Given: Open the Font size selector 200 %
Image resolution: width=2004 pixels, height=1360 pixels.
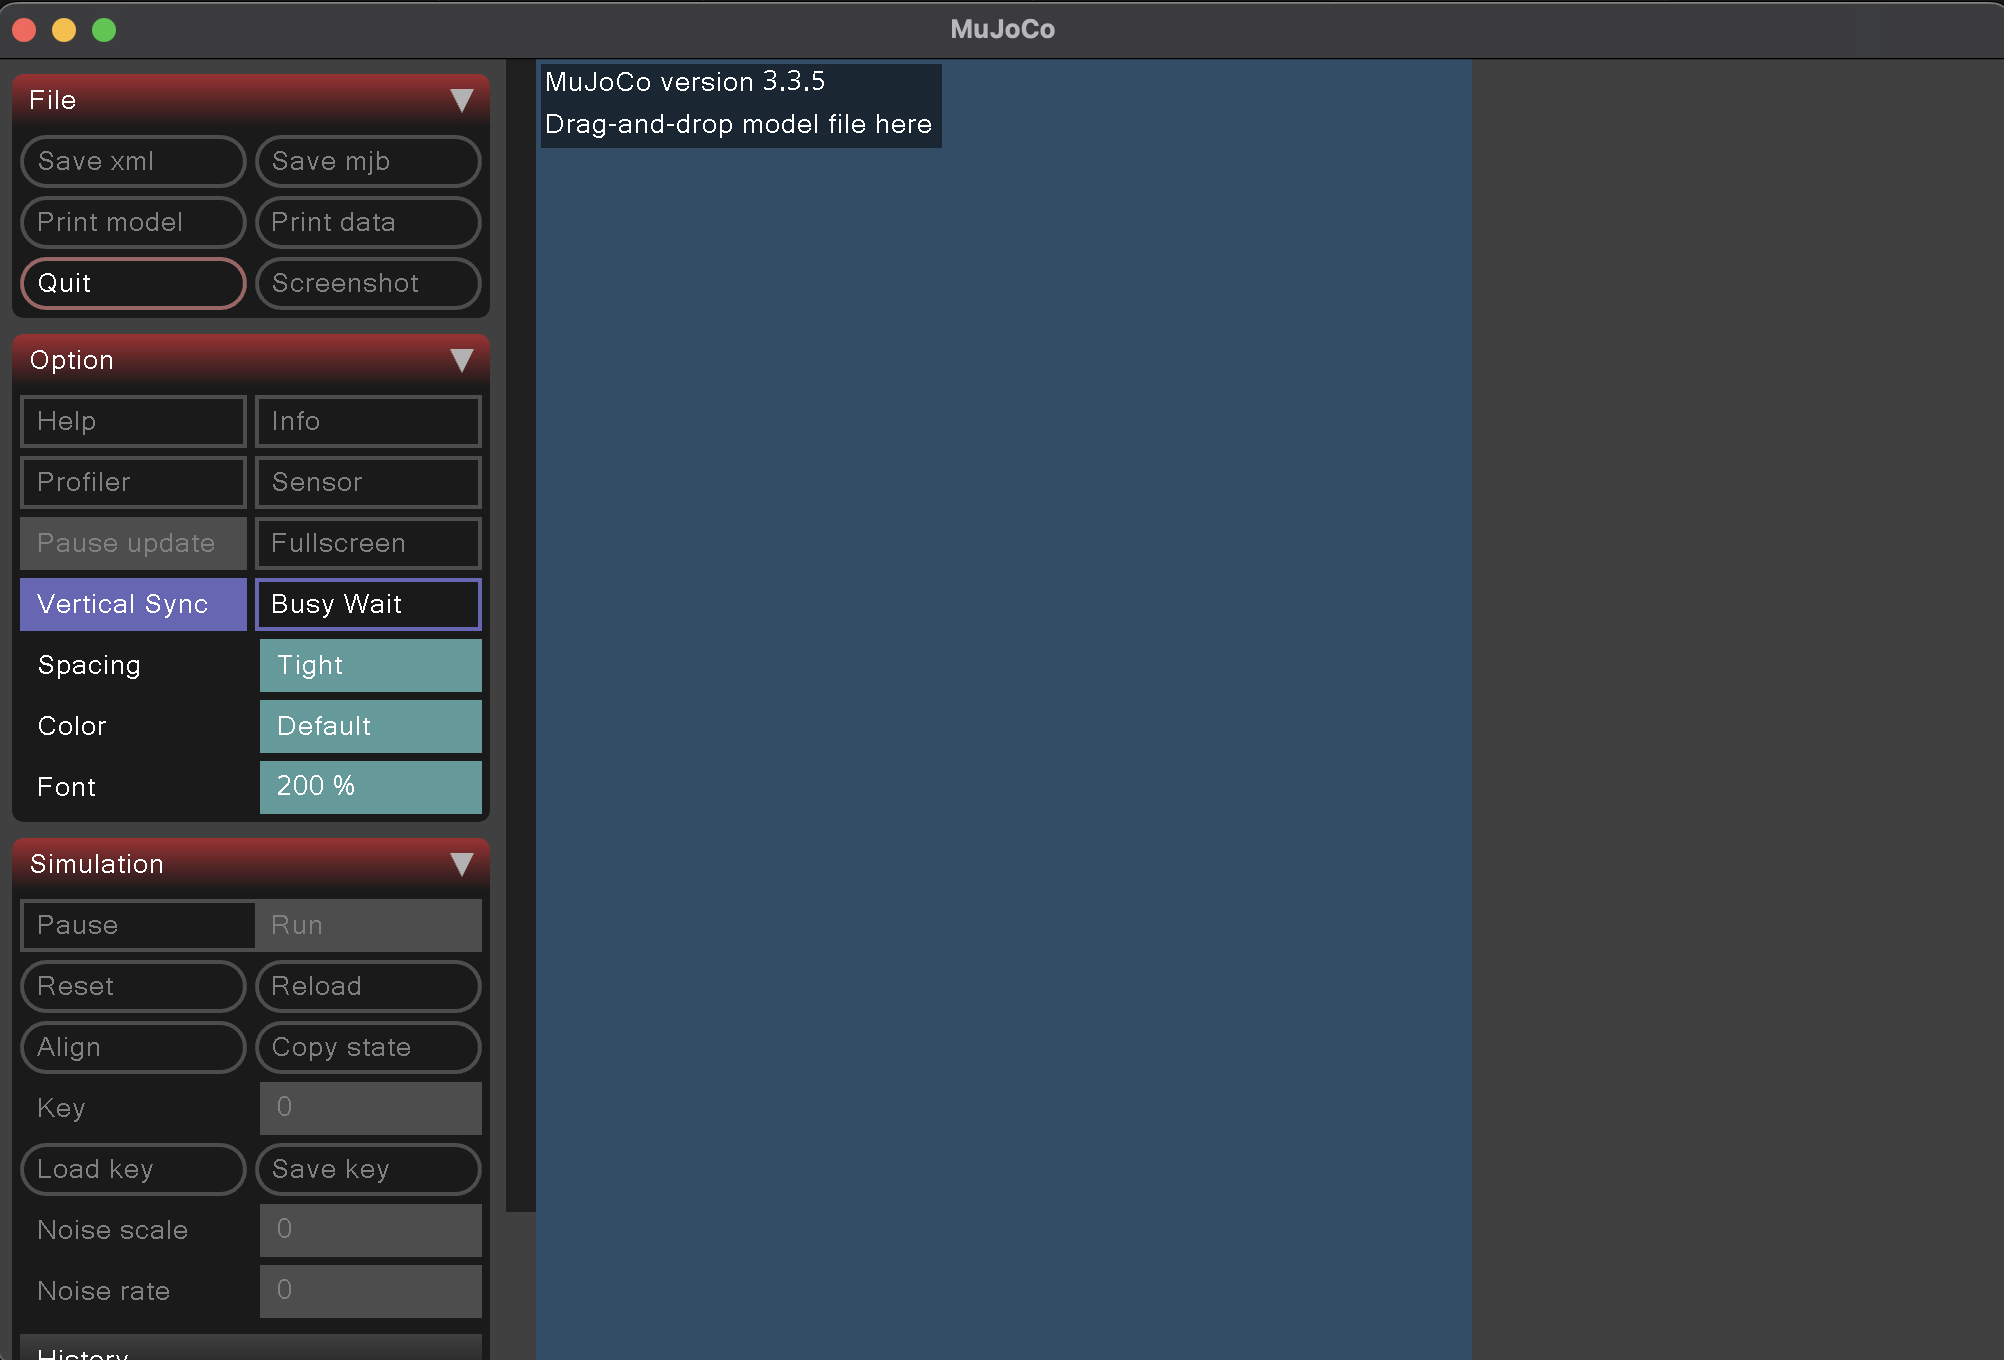Looking at the screenshot, I should tap(371, 787).
